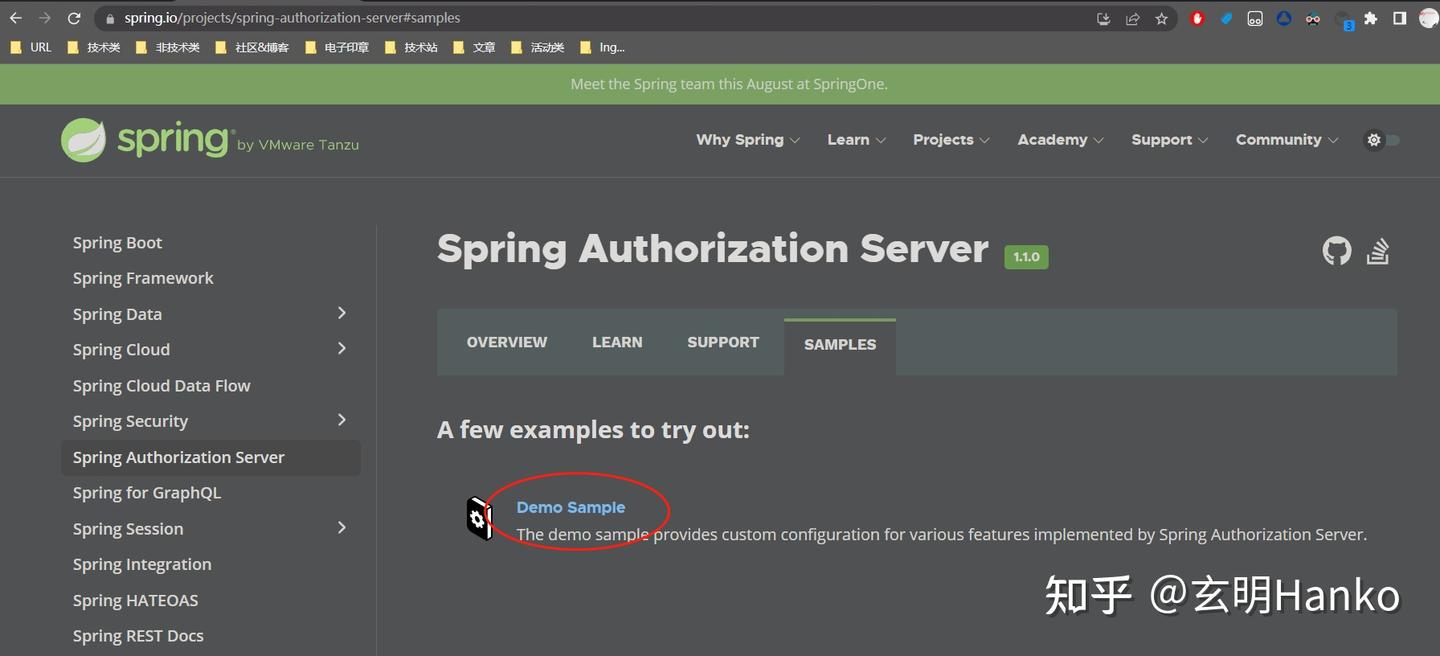Open the 文章 bookmarks folder

(x=474, y=47)
